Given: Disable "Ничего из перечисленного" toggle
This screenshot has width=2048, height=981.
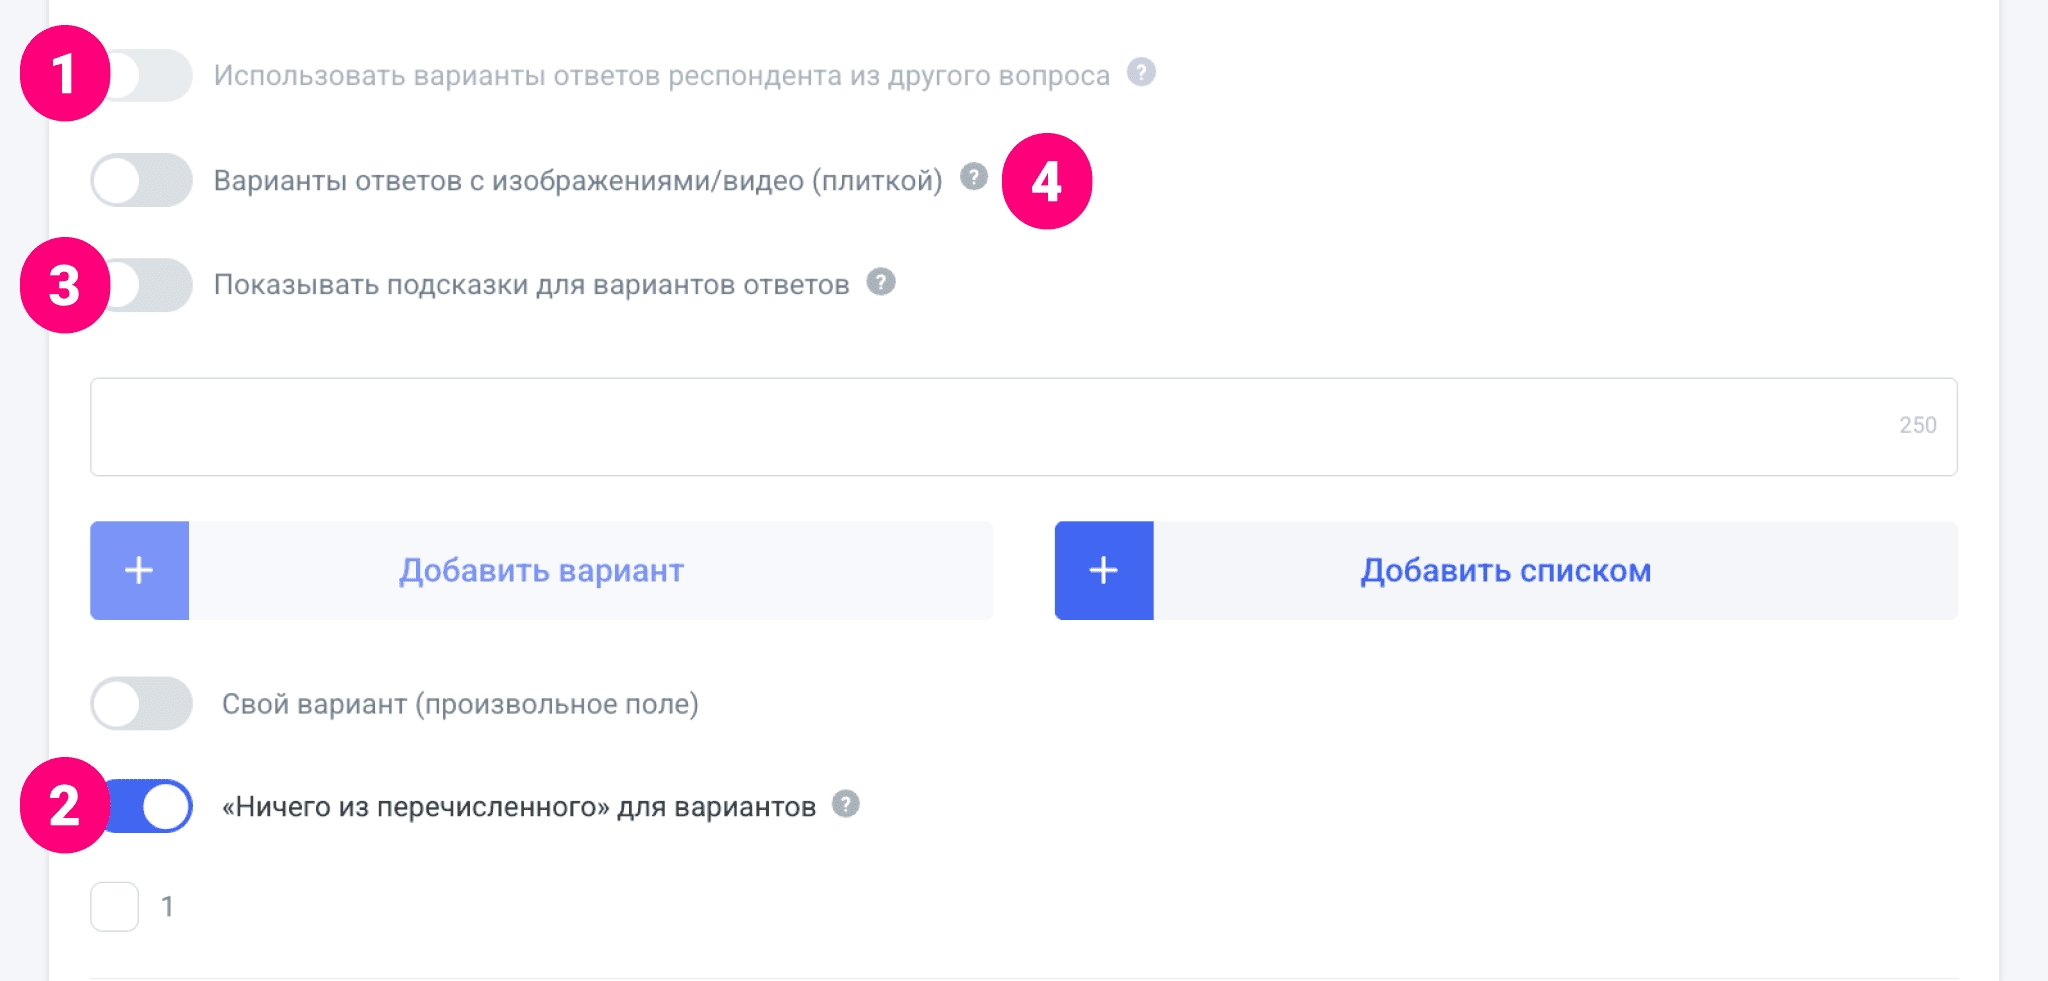Looking at the screenshot, I should click(x=152, y=806).
